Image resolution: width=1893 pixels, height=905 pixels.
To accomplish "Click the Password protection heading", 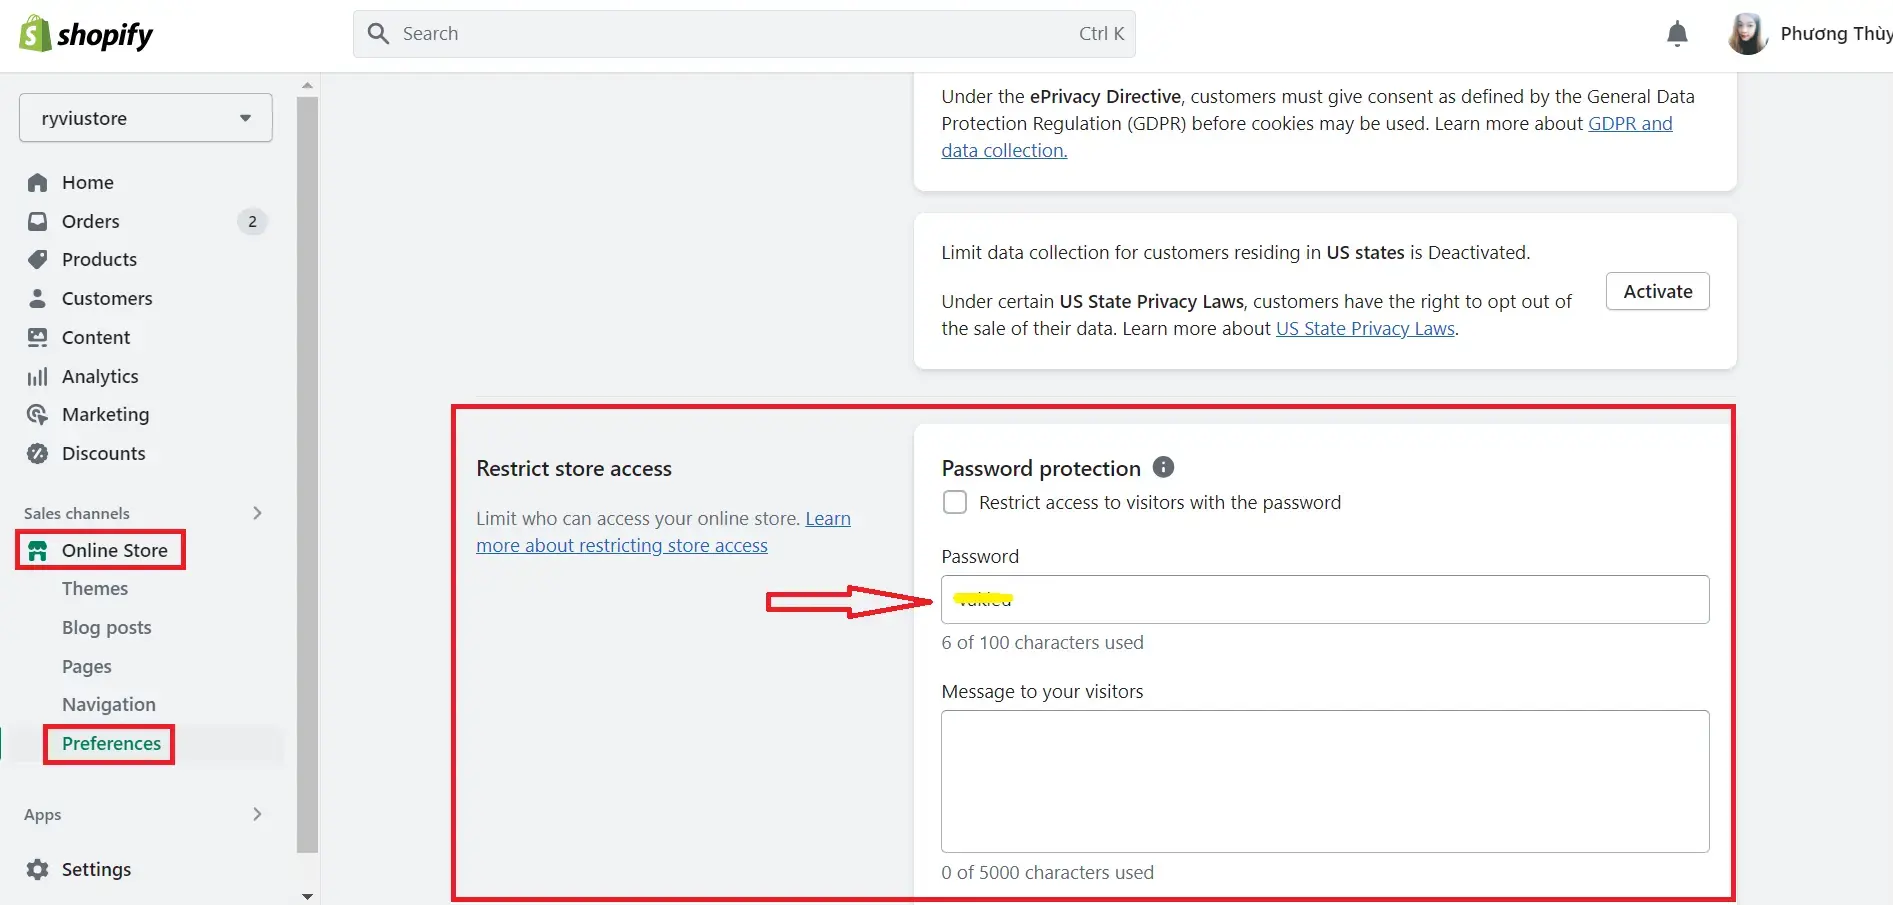I will [x=1041, y=469].
